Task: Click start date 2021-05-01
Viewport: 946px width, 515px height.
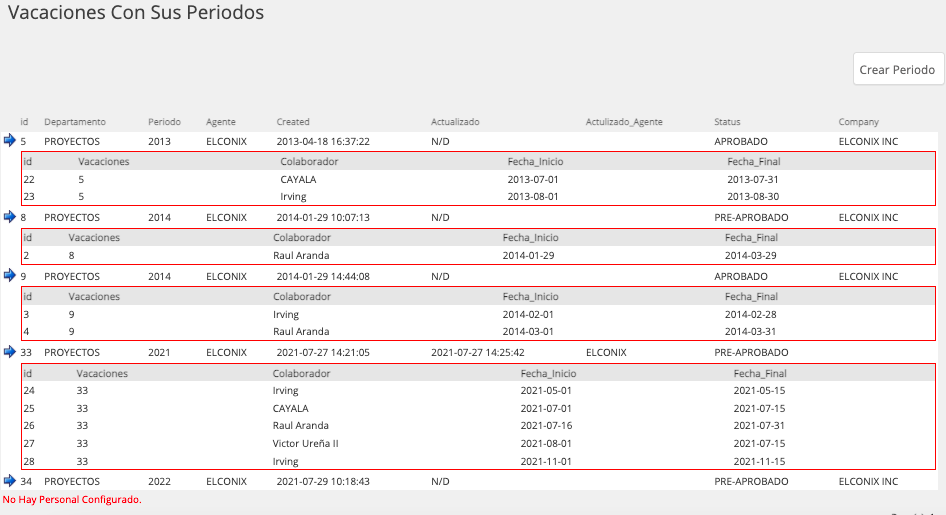Action: [546, 390]
